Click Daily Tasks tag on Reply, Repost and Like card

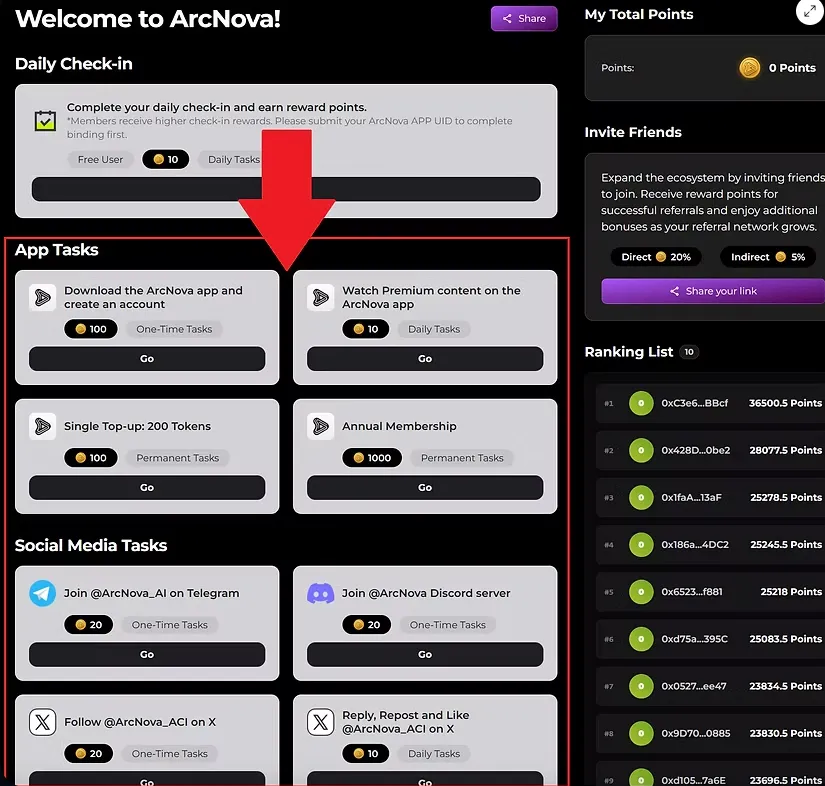tap(434, 754)
